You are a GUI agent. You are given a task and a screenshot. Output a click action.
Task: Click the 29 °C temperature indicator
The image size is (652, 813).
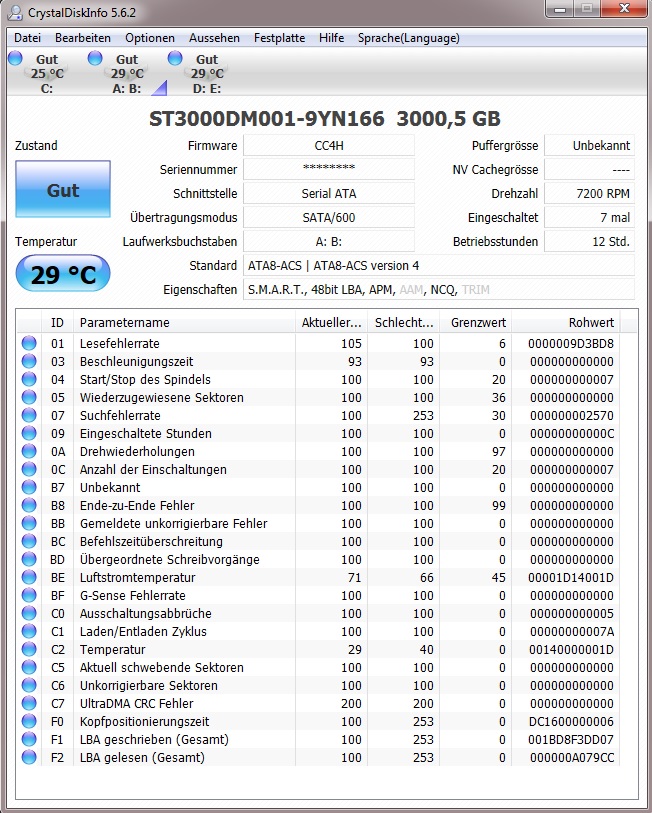pos(63,273)
